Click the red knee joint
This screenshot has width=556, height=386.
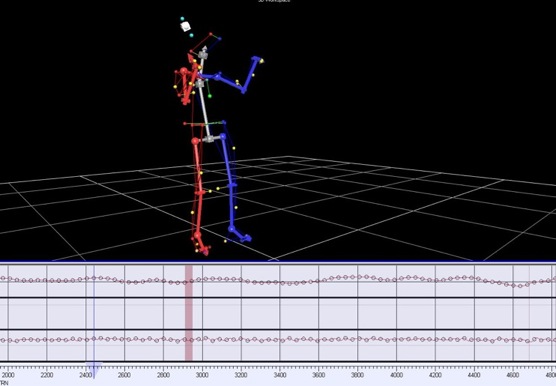click(x=200, y=192)
